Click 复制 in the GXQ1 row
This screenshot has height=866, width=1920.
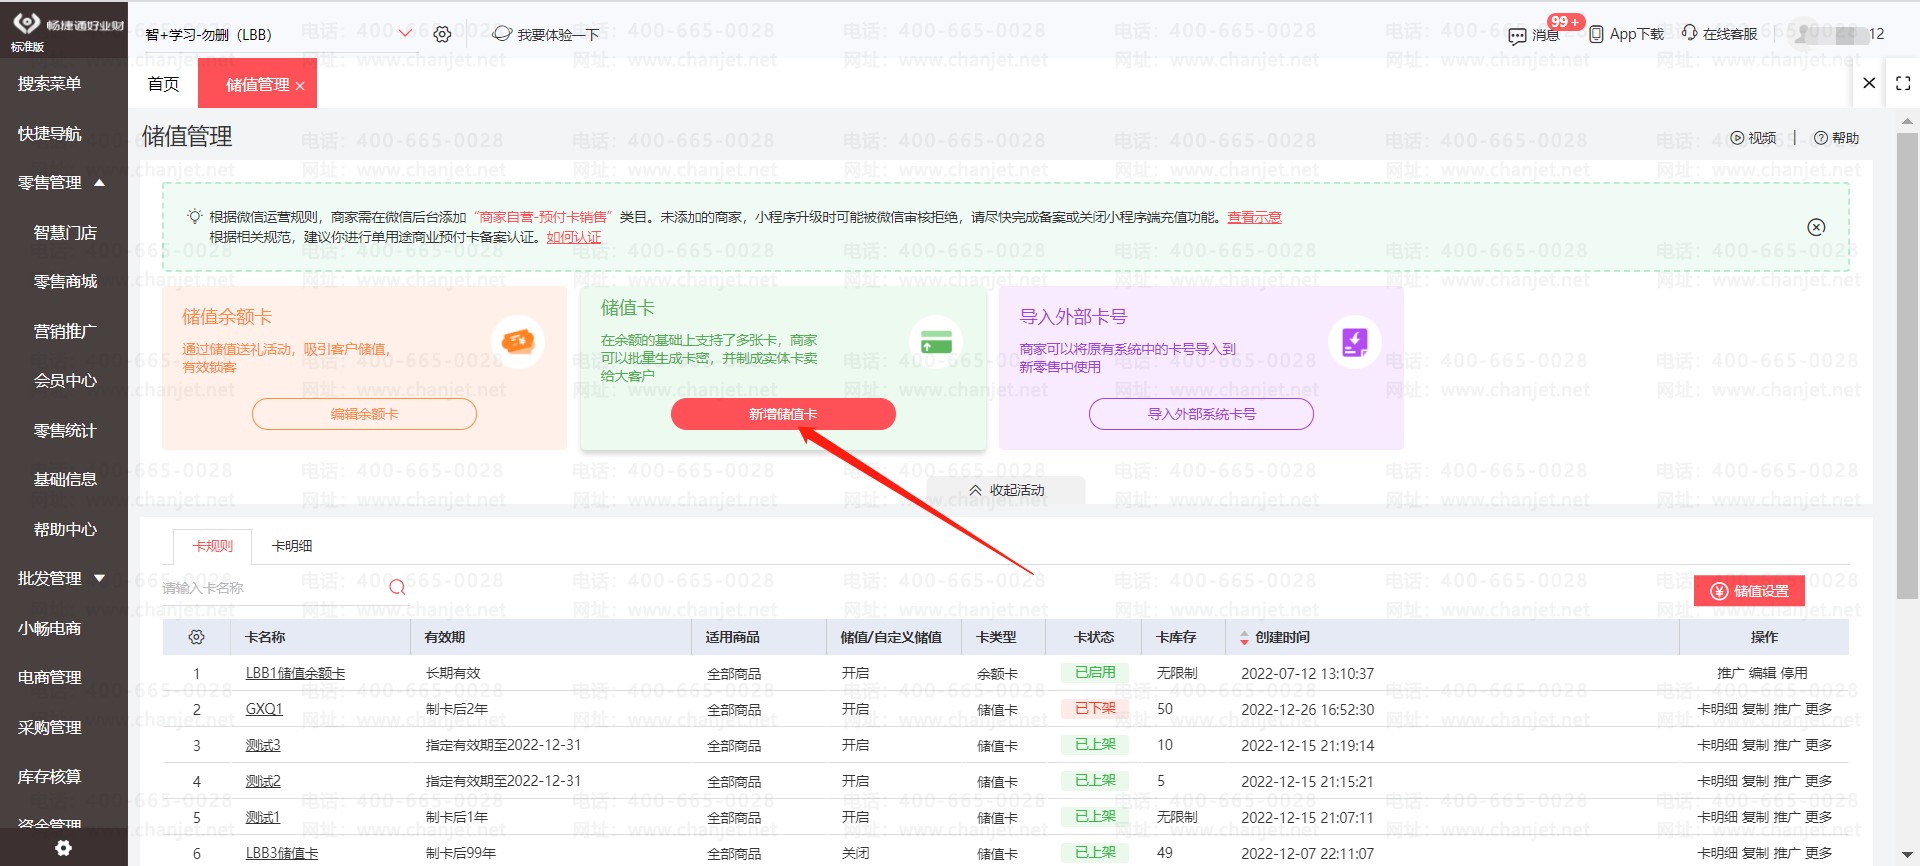pyautogui.click(x=1755, y=709)
